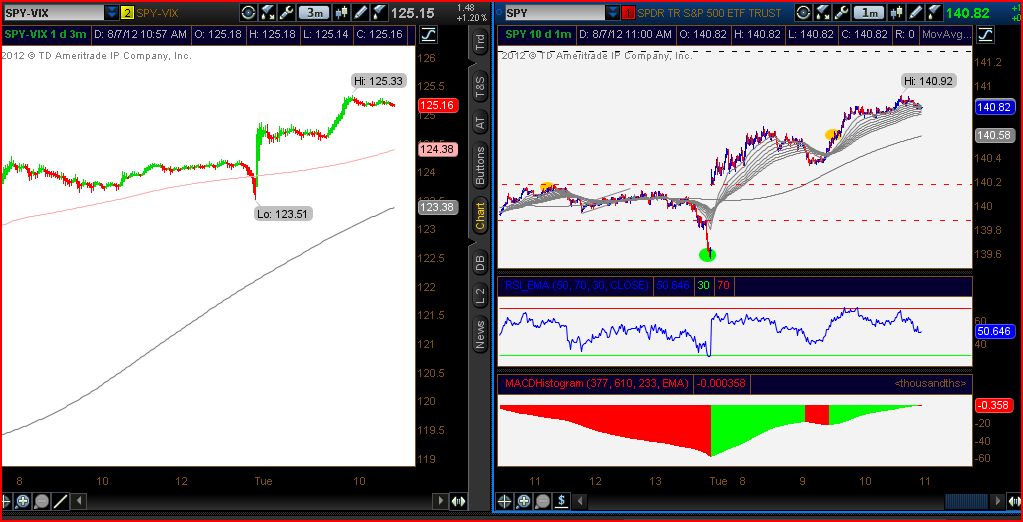Click the Hi: 140.92 bubble label
This screenshot has height=522, width=1023.
[929, 81]
